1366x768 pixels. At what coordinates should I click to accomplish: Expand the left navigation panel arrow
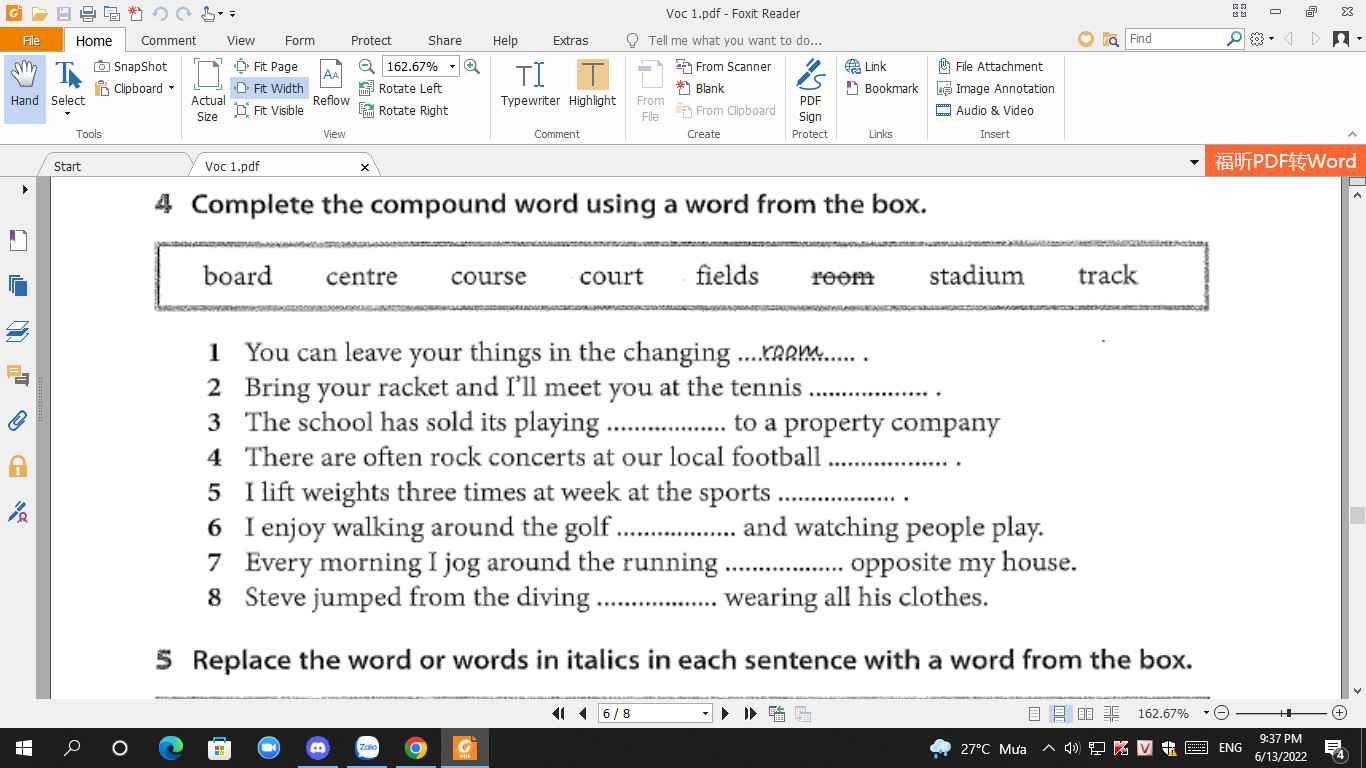25,189
